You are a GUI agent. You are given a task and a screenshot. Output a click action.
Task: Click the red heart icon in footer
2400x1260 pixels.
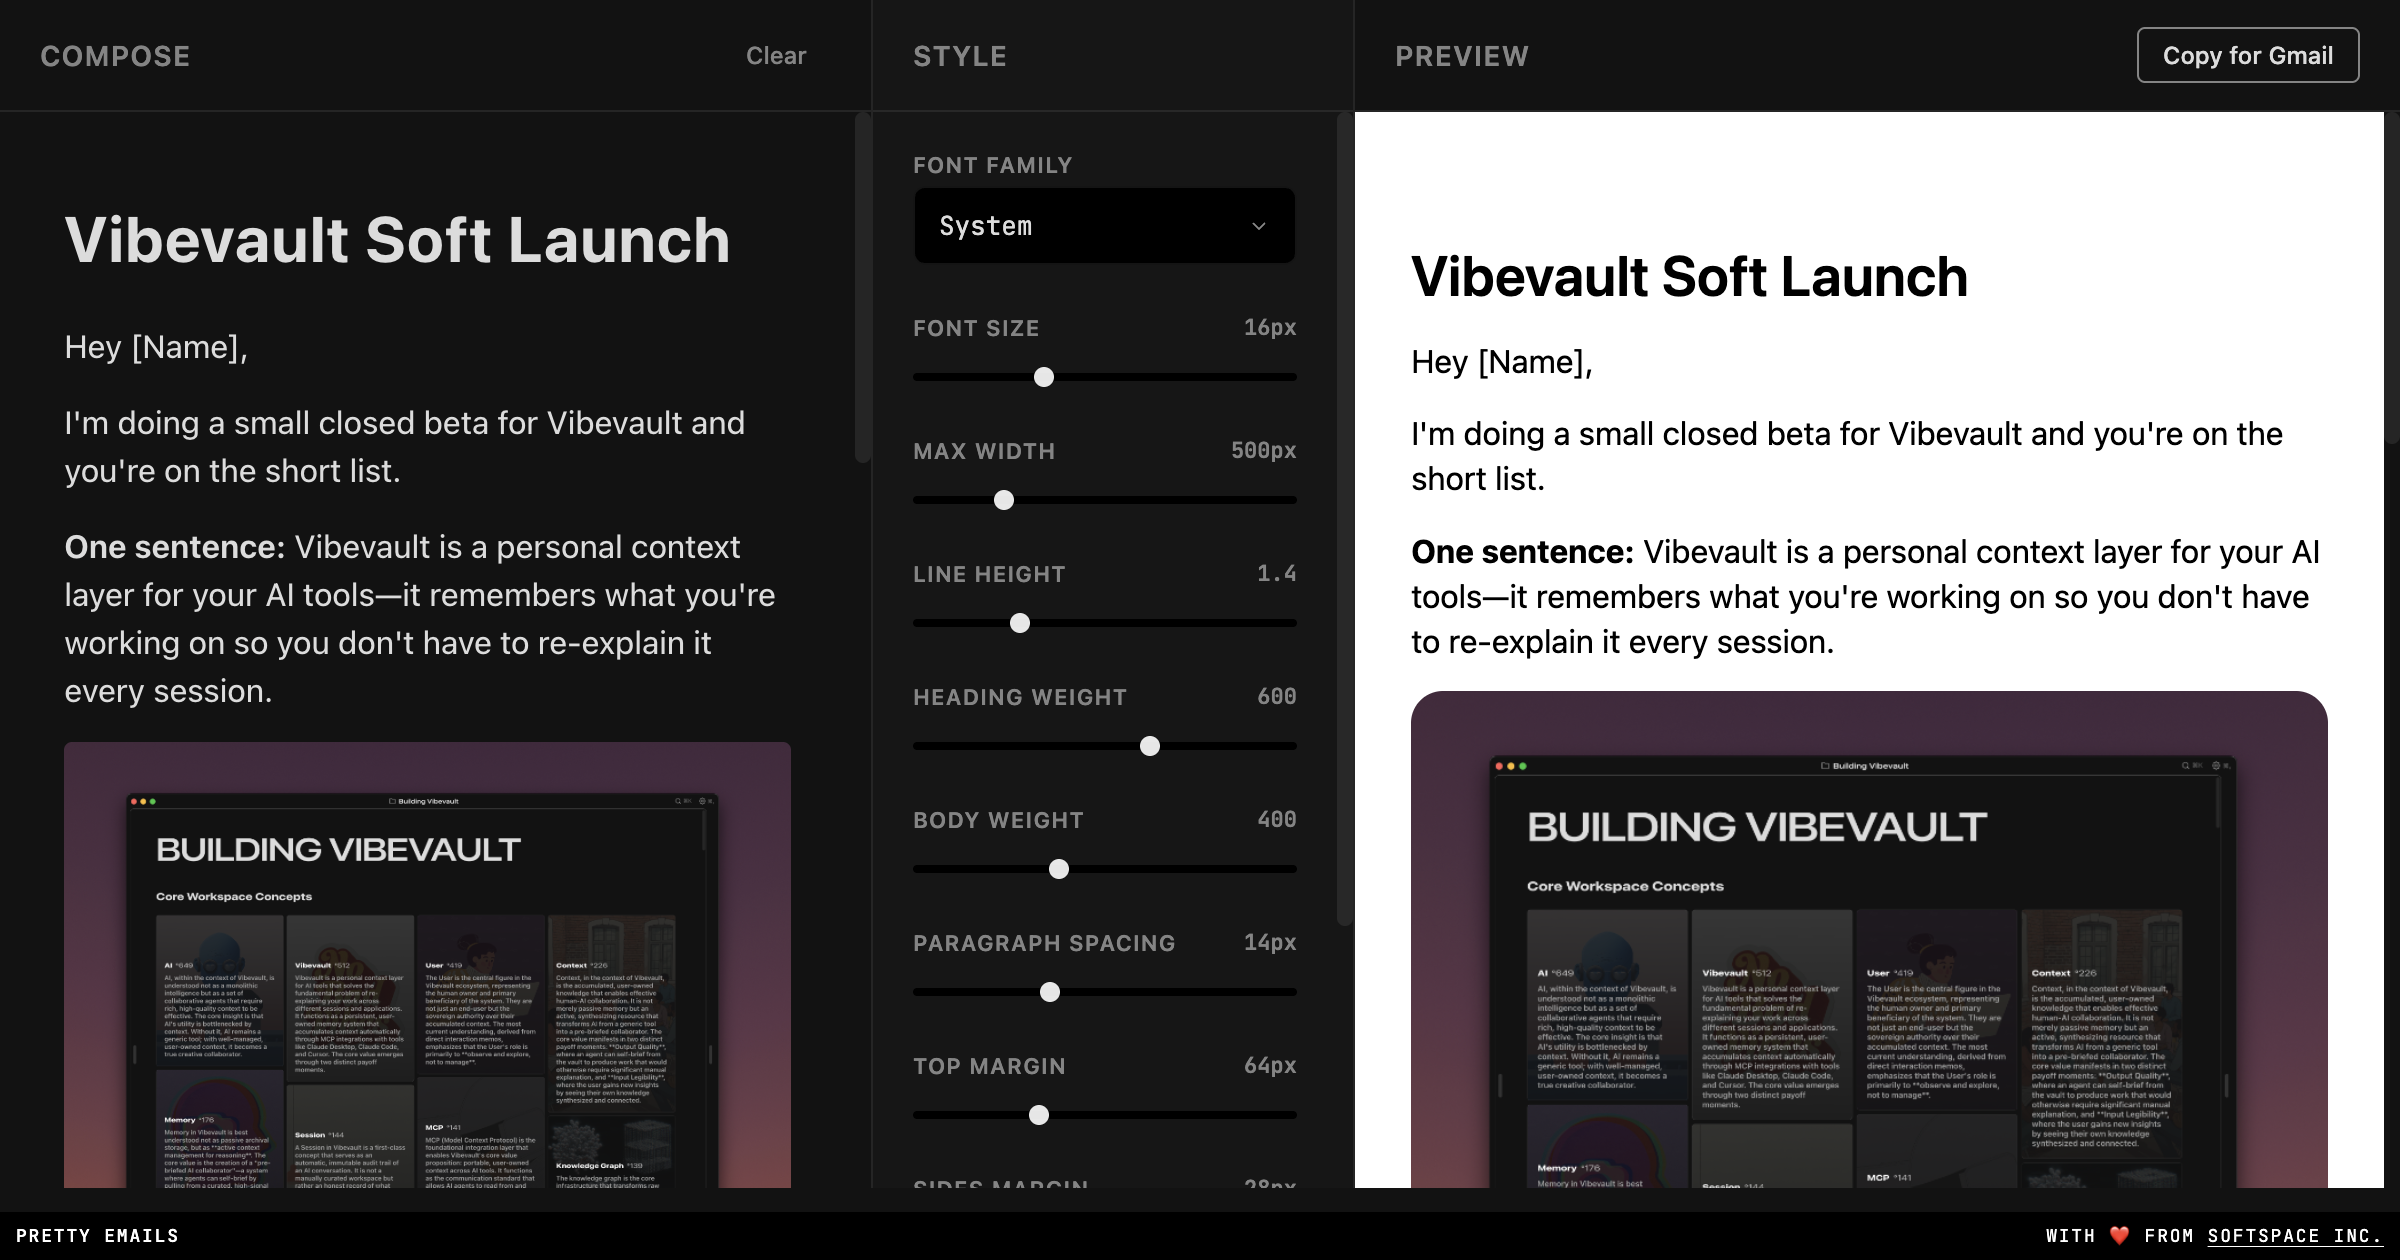tap(2119, 1236)
